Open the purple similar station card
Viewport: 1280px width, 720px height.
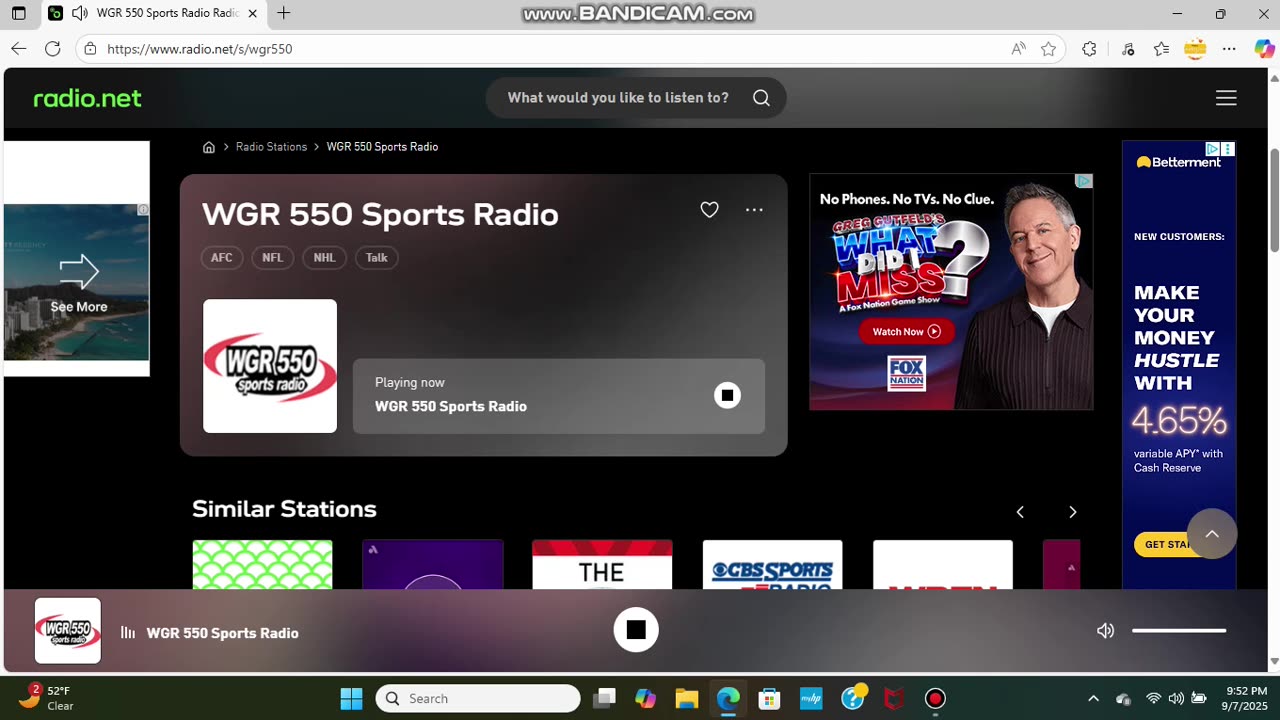click(432, 565)
